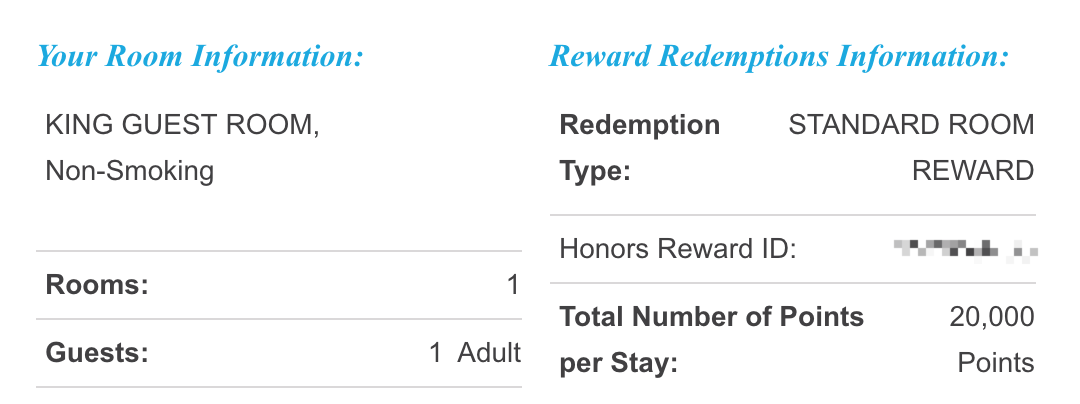This screenshot has width=1080, height=404.
Task: Select the "KING GUEST ROOM," text
Action: tap(182, 126)
